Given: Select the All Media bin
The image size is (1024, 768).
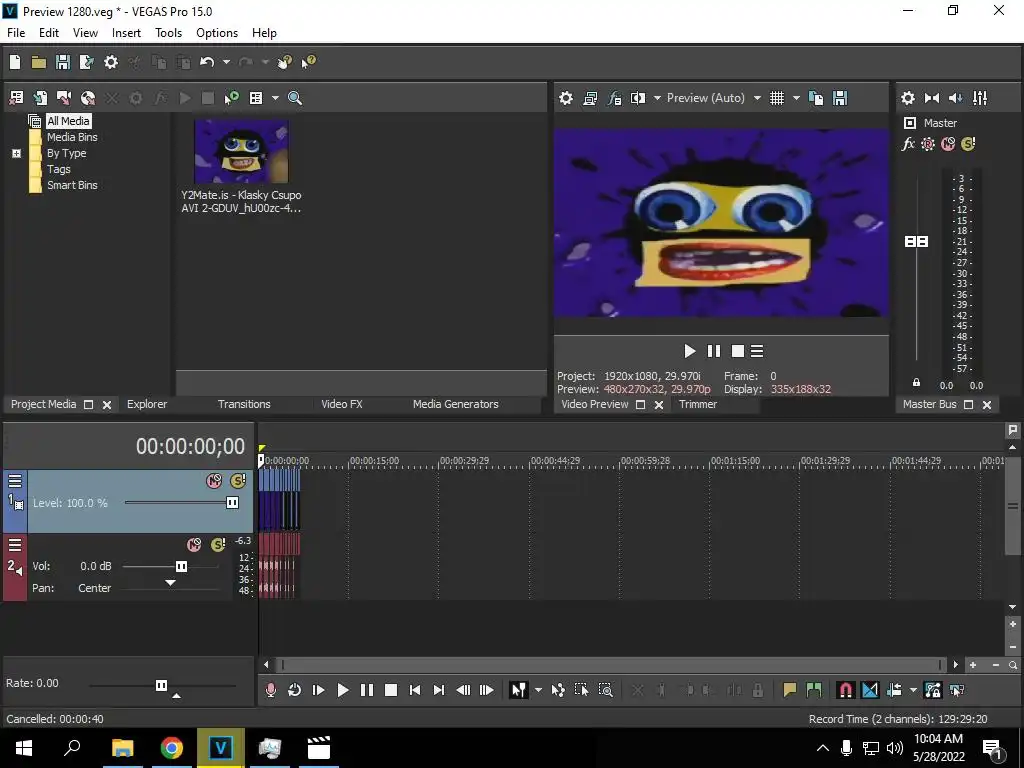Looking at the screenshot, I should click(x=68, y=121).
